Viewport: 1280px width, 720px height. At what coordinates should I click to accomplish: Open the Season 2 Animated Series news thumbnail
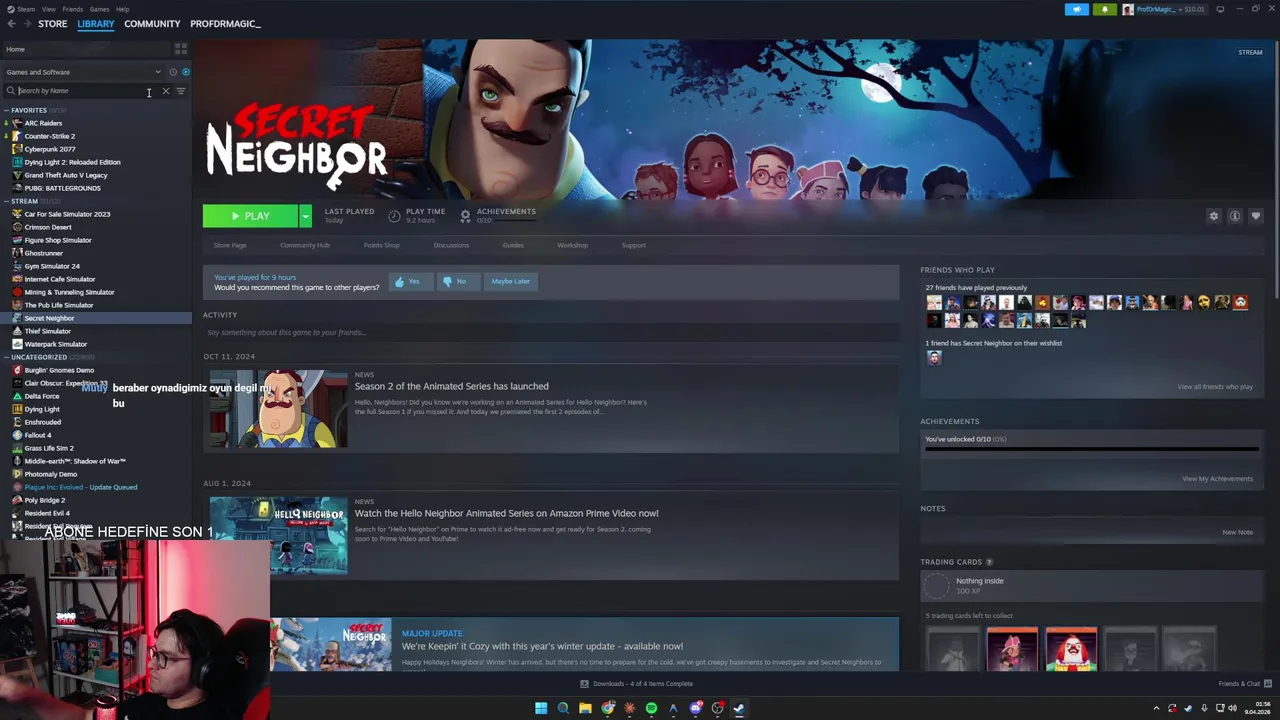[278, 409]
